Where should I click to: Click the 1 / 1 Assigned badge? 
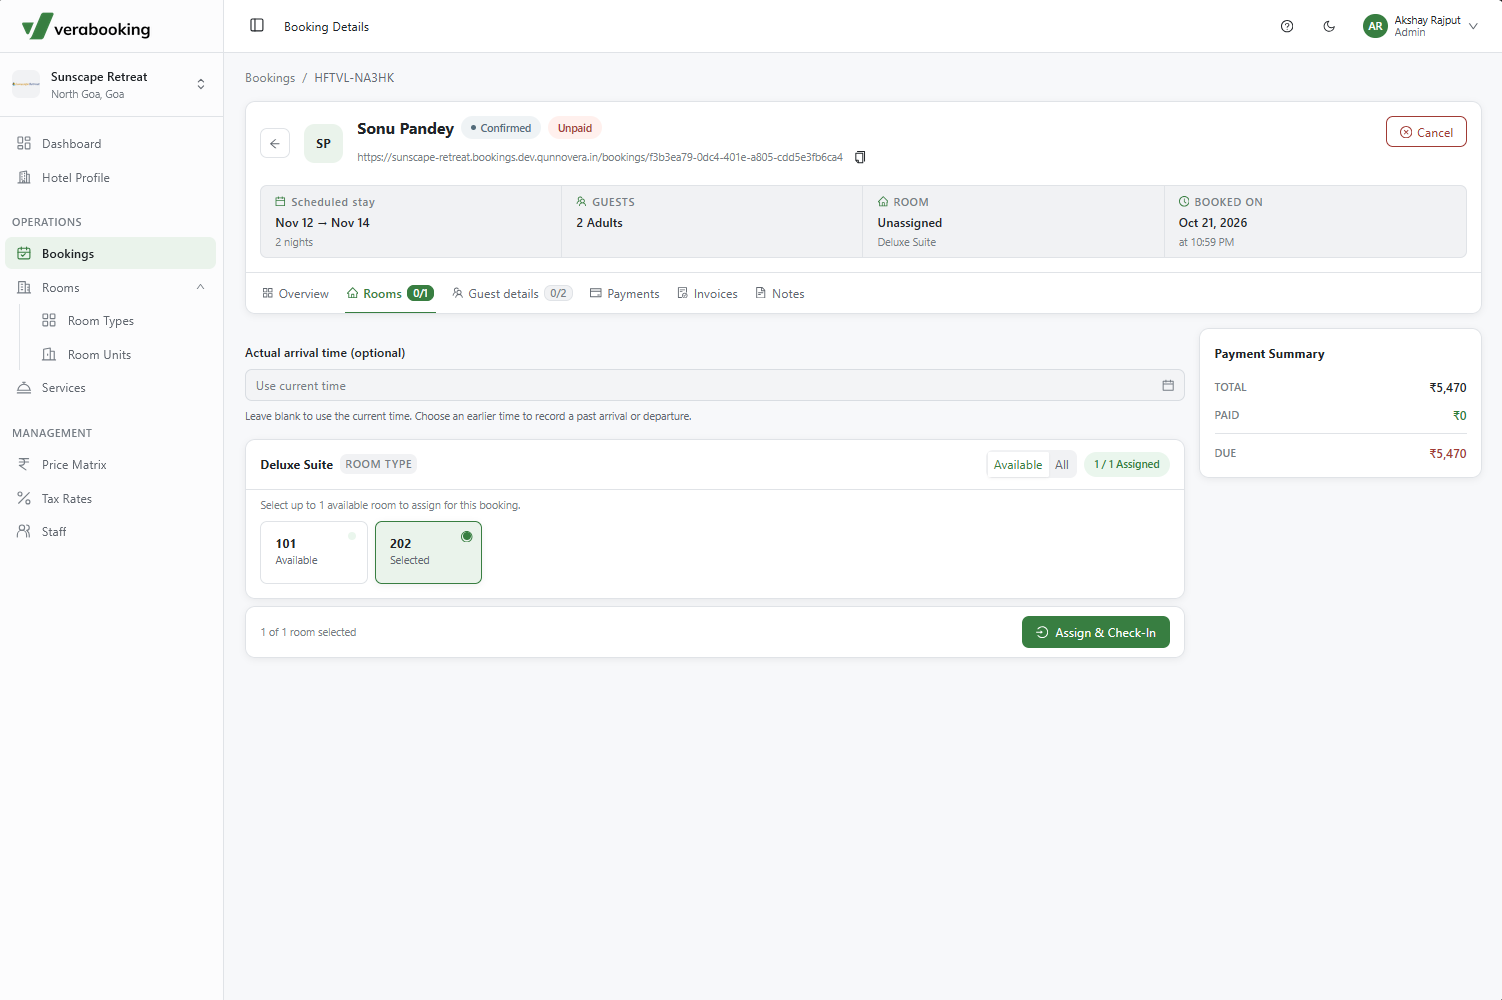[1127, 465]
